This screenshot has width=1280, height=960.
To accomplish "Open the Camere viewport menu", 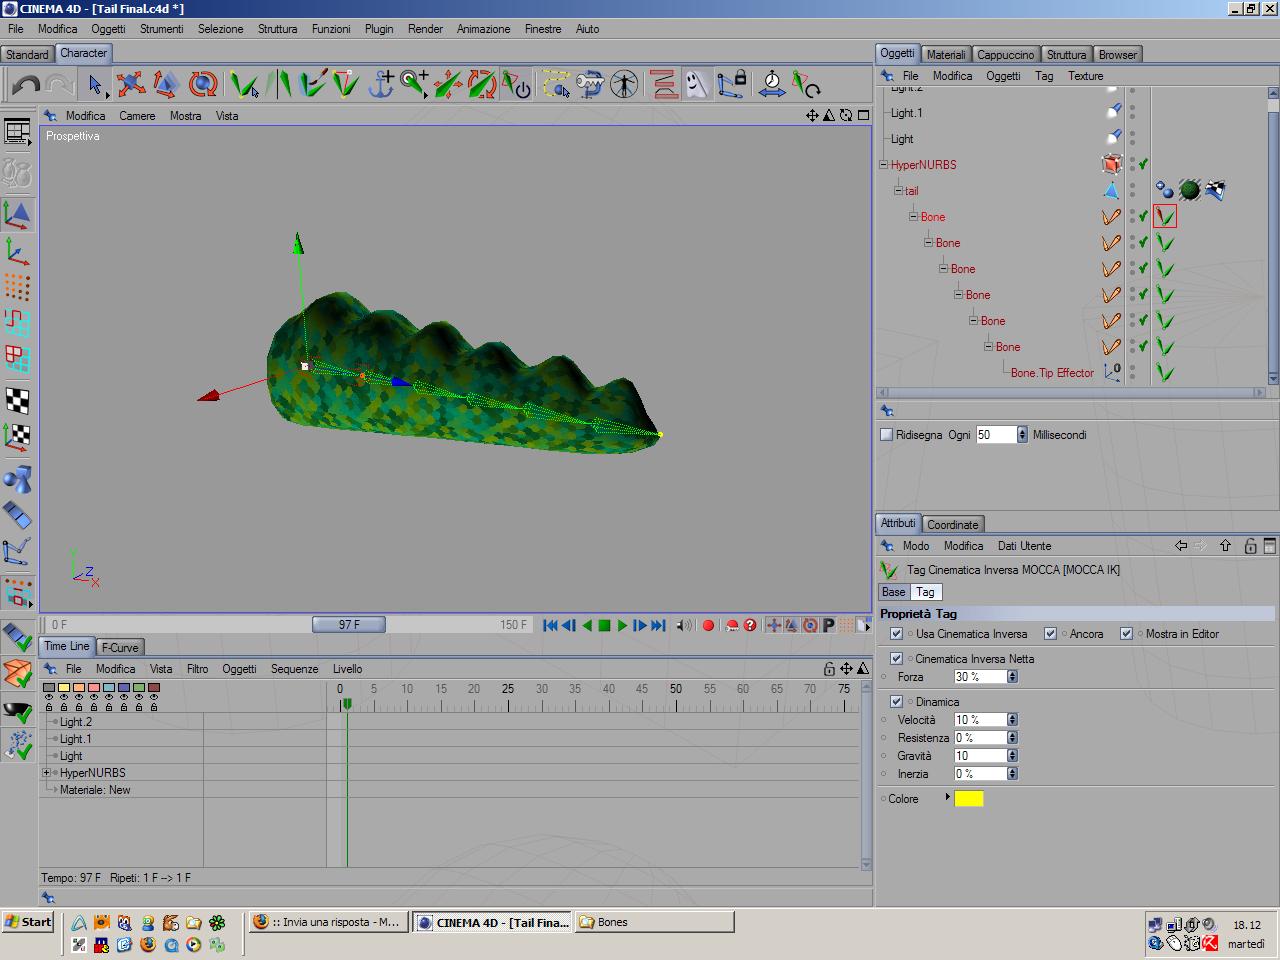I will point(137,116).
